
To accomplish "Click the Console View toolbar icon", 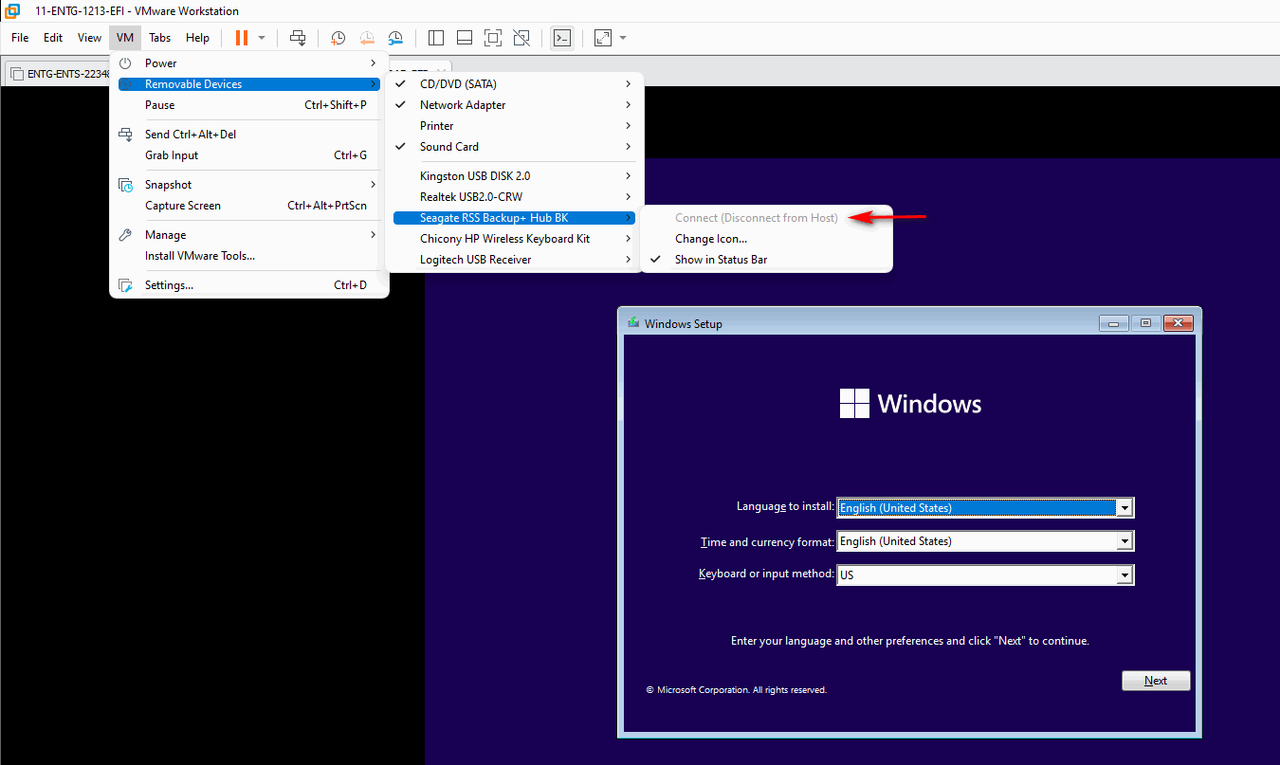I will click(563, 38).
